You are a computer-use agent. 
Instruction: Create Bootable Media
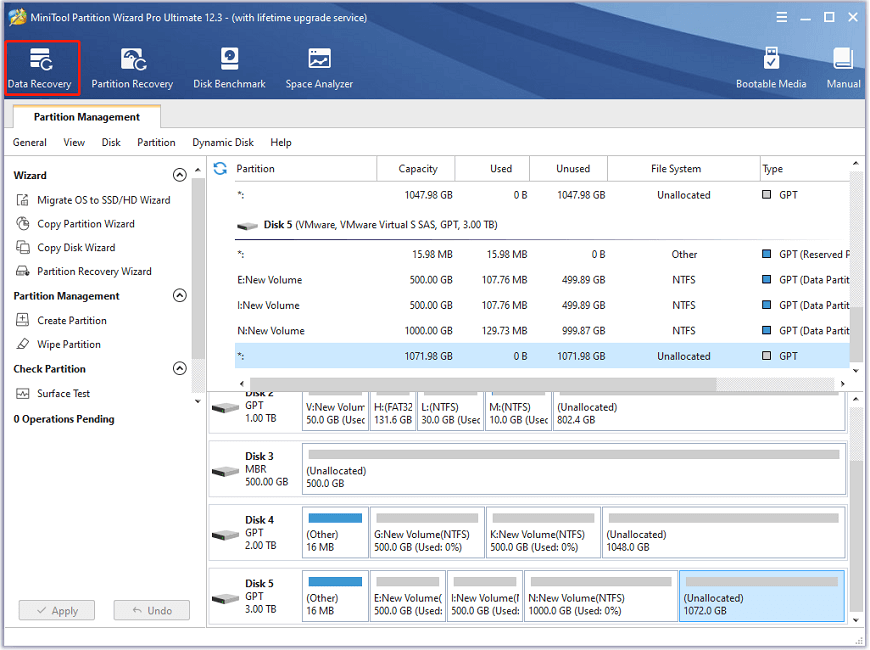click(771, 68)
